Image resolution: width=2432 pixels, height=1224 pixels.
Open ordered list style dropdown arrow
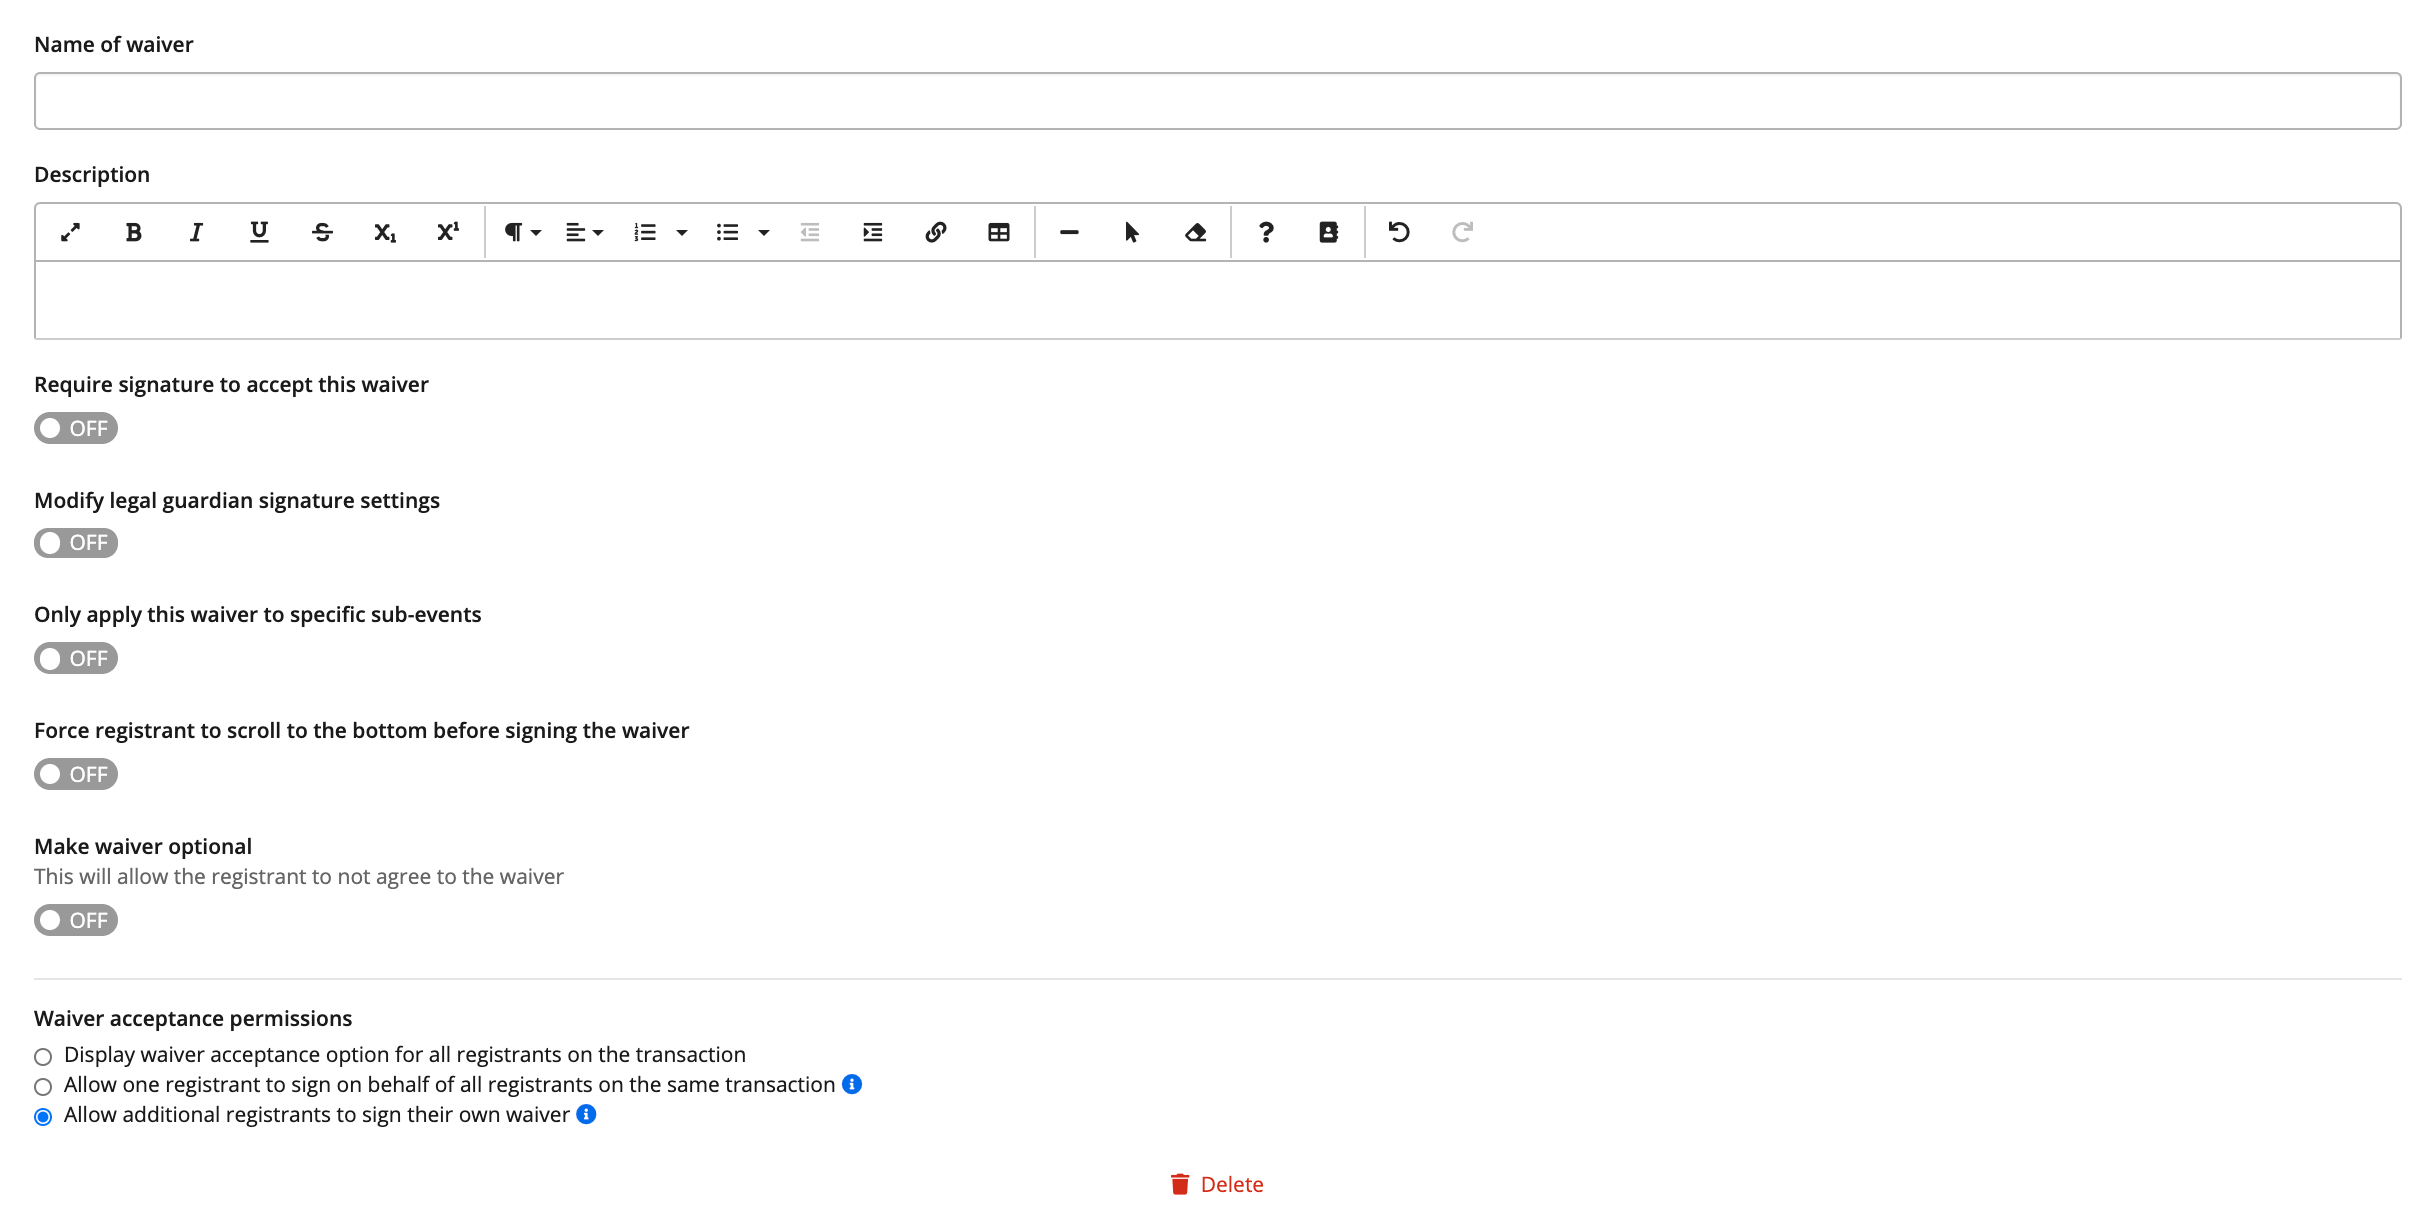tap(682, 232)
